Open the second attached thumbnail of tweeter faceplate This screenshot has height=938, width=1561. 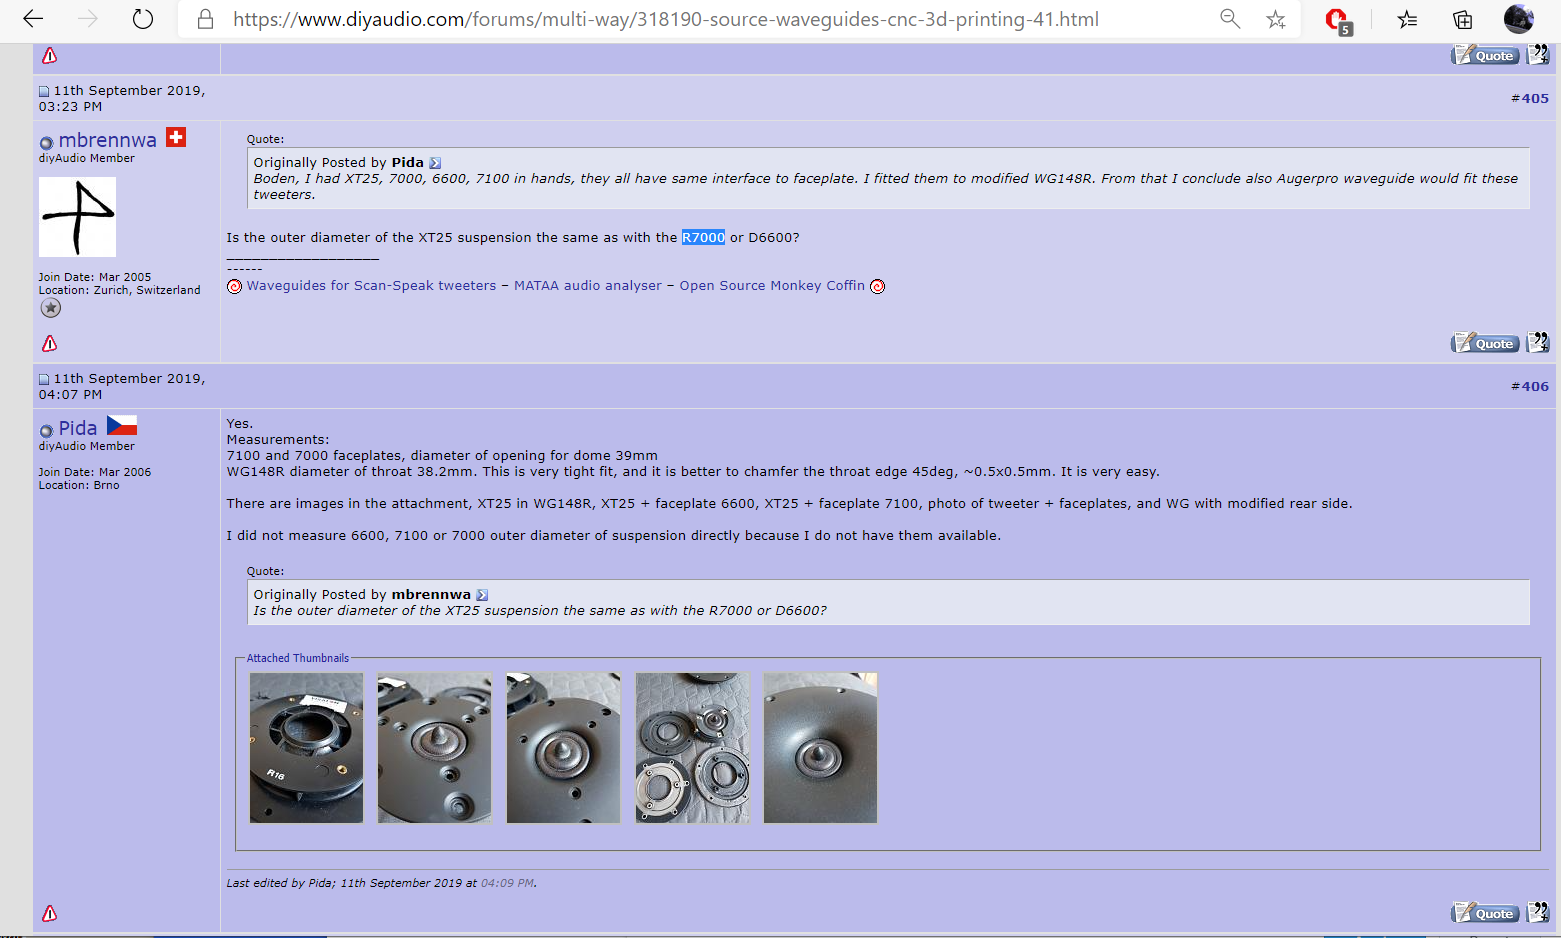pyautogui.click(x=434, y=748)
